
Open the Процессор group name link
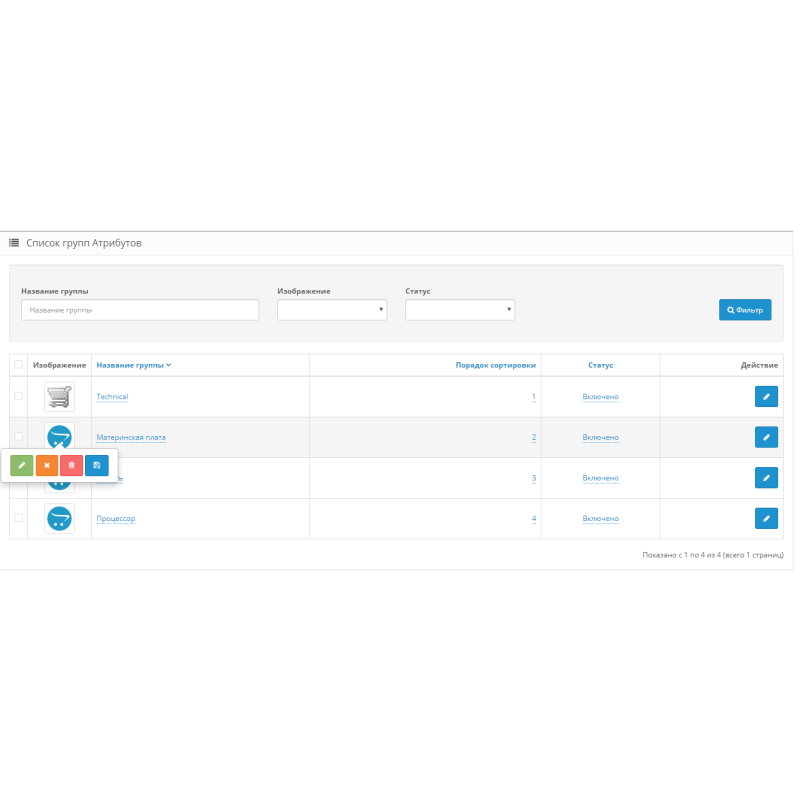point(115,519)
